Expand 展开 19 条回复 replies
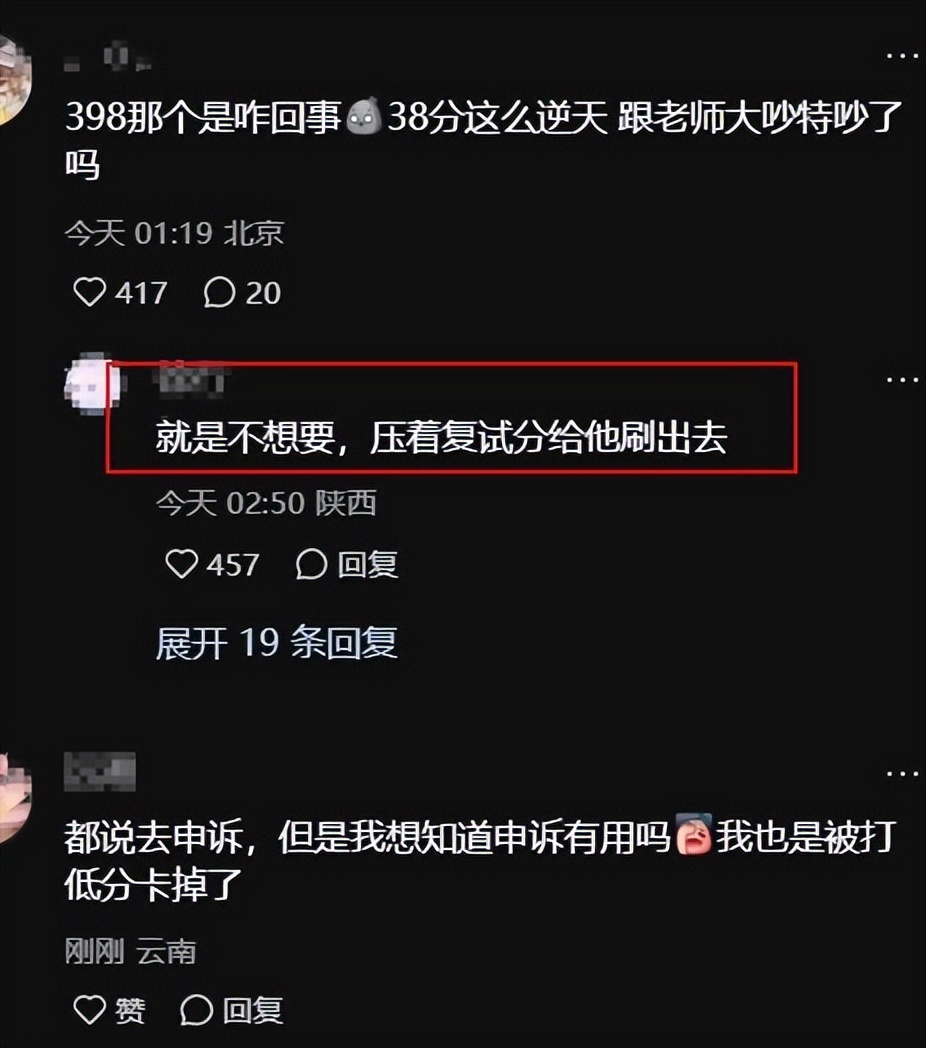The height and width of the screenshot is (1048, 926). click(x=277, y=643)
